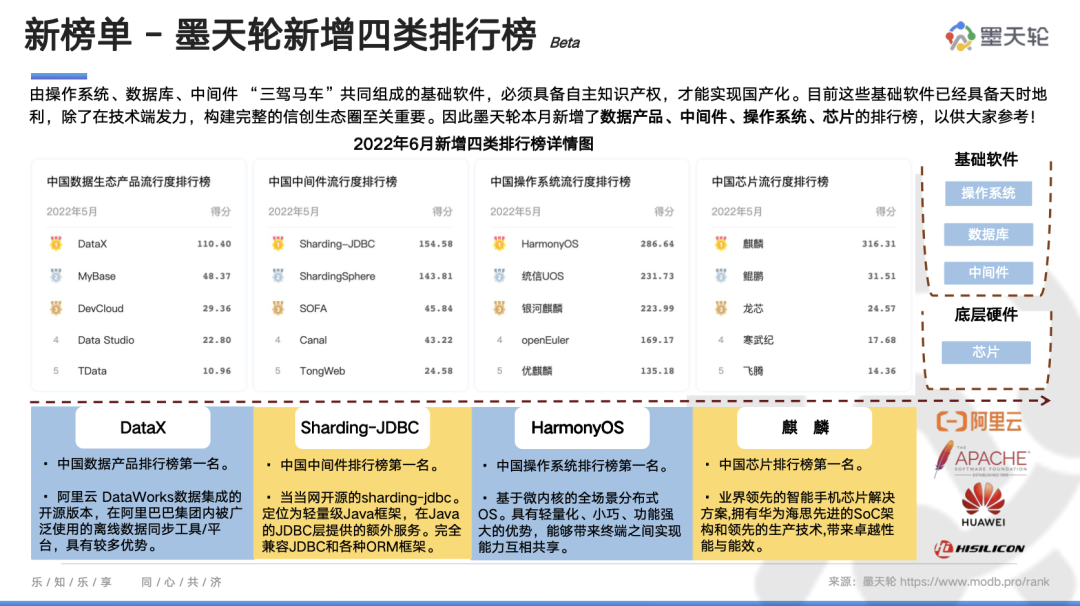Viewport: 1080px width, 606px height.
Task: Click score 231.73 for 统信UOS
Action: 657,276
